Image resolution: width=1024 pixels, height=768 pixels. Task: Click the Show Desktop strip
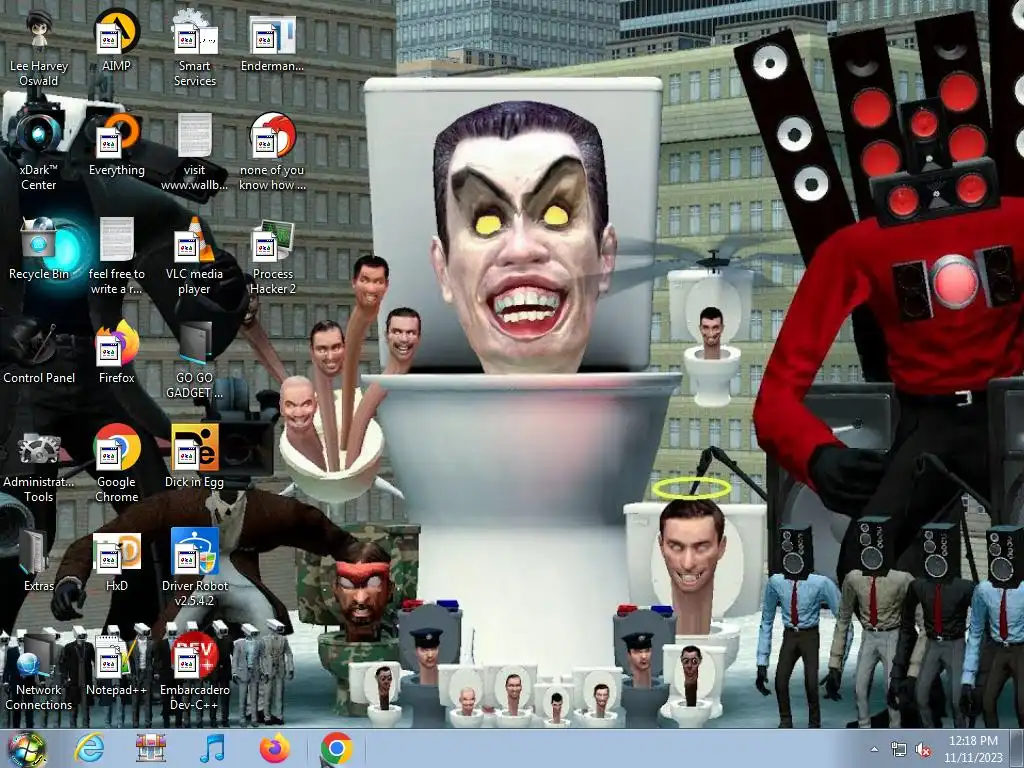tap(1019, 748)
